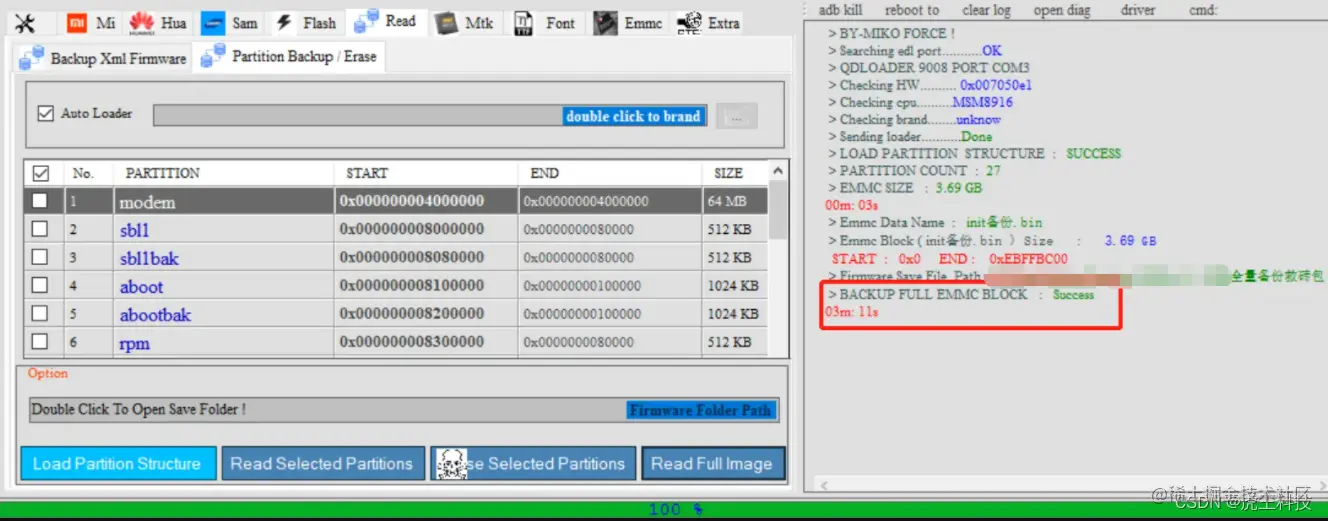1328x521 pixels.
Task: Click Erase Selected Partitions skull button
Action: click(x=531, y=464)
